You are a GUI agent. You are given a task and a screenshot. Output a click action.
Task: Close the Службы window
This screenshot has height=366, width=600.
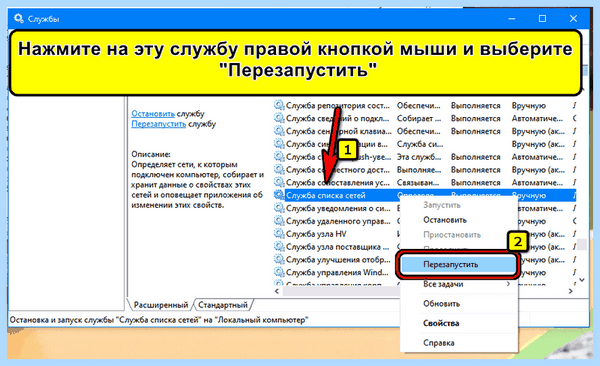[x=573, y=18]
